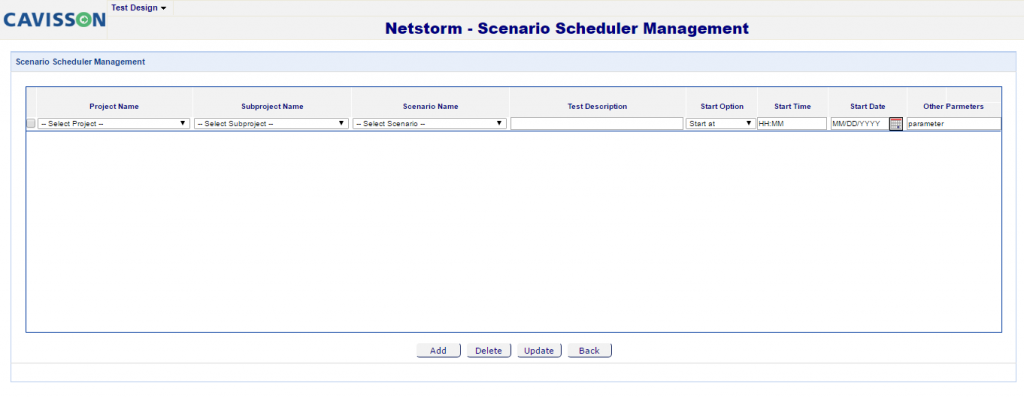
Task: Tick the row selection checkbox
Action: point(31,124)
